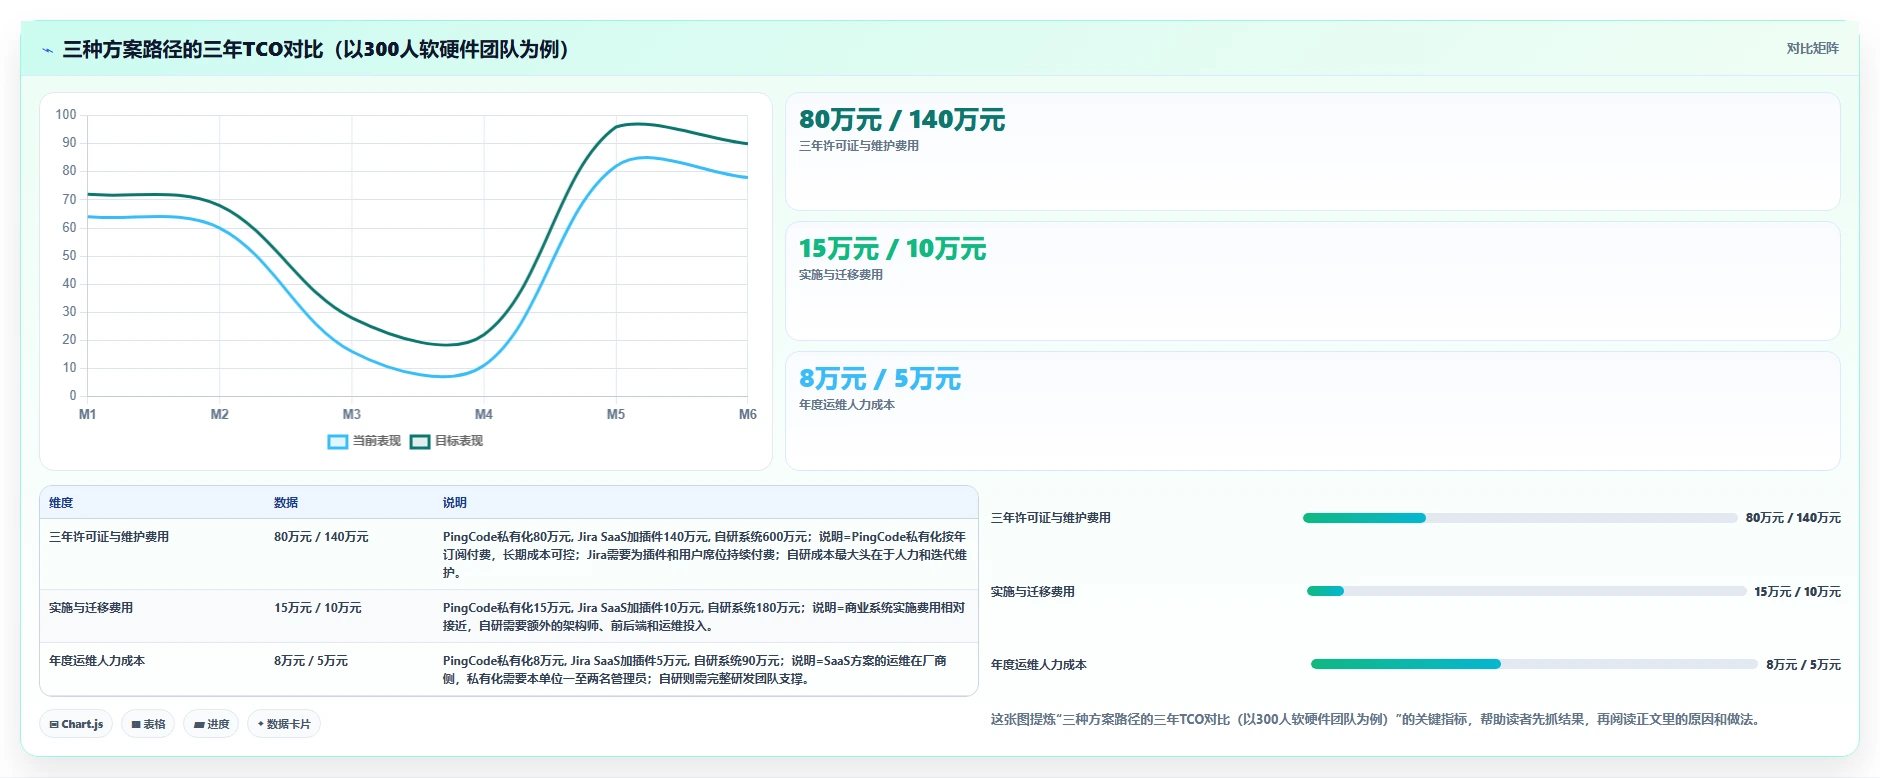Click the small icon before the TCO title
Viewport: 1880px width, 778px height.
[47, 50]
